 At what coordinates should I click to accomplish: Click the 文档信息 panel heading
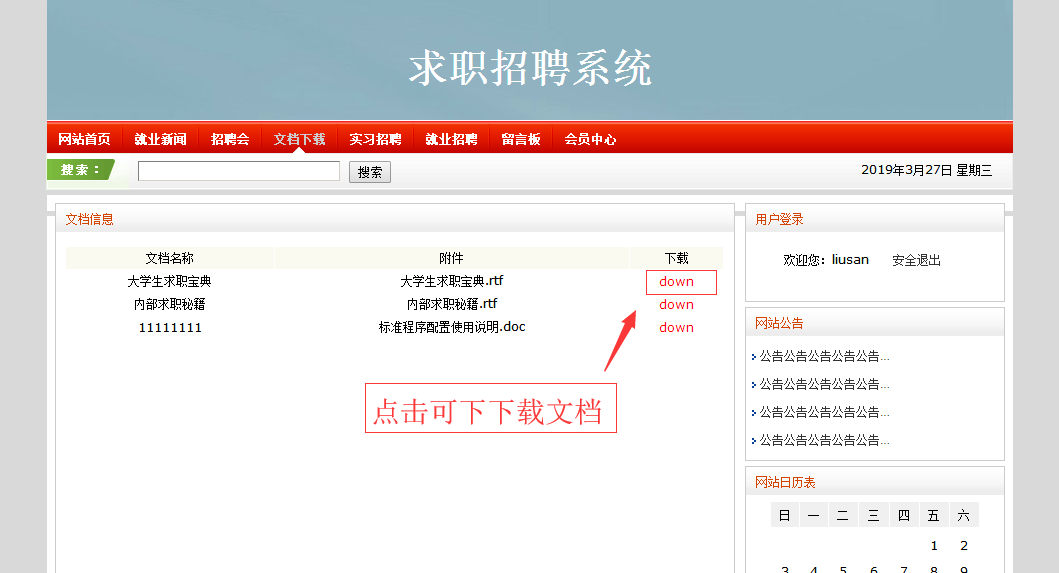coord(89,220)
